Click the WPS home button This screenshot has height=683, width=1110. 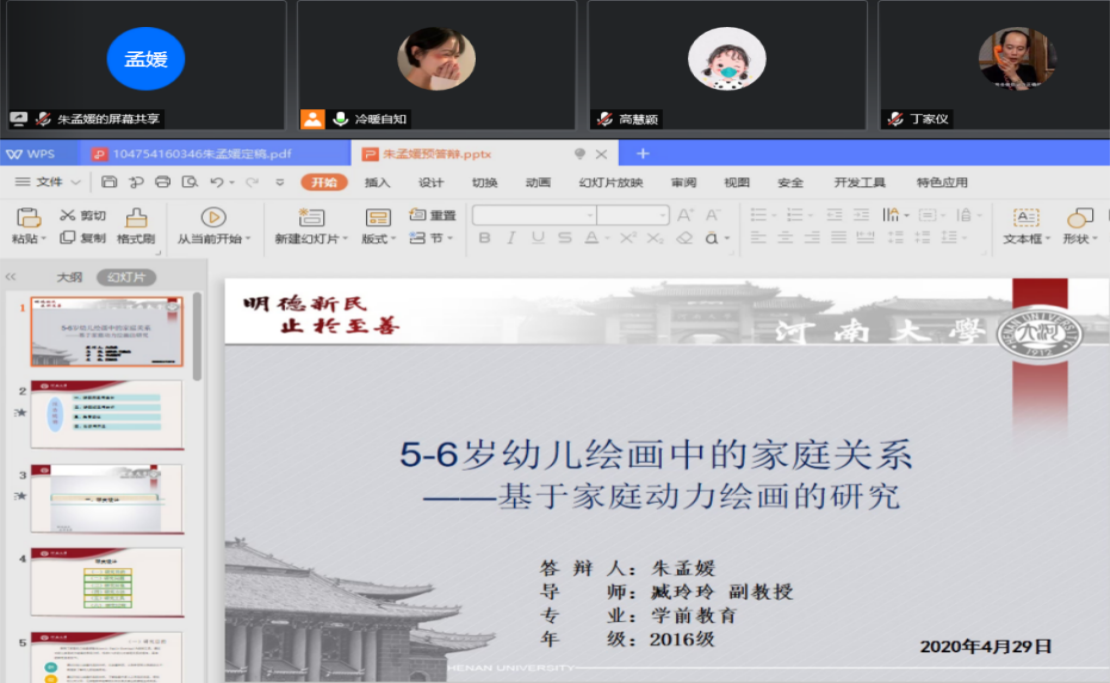tap(30, 154)
